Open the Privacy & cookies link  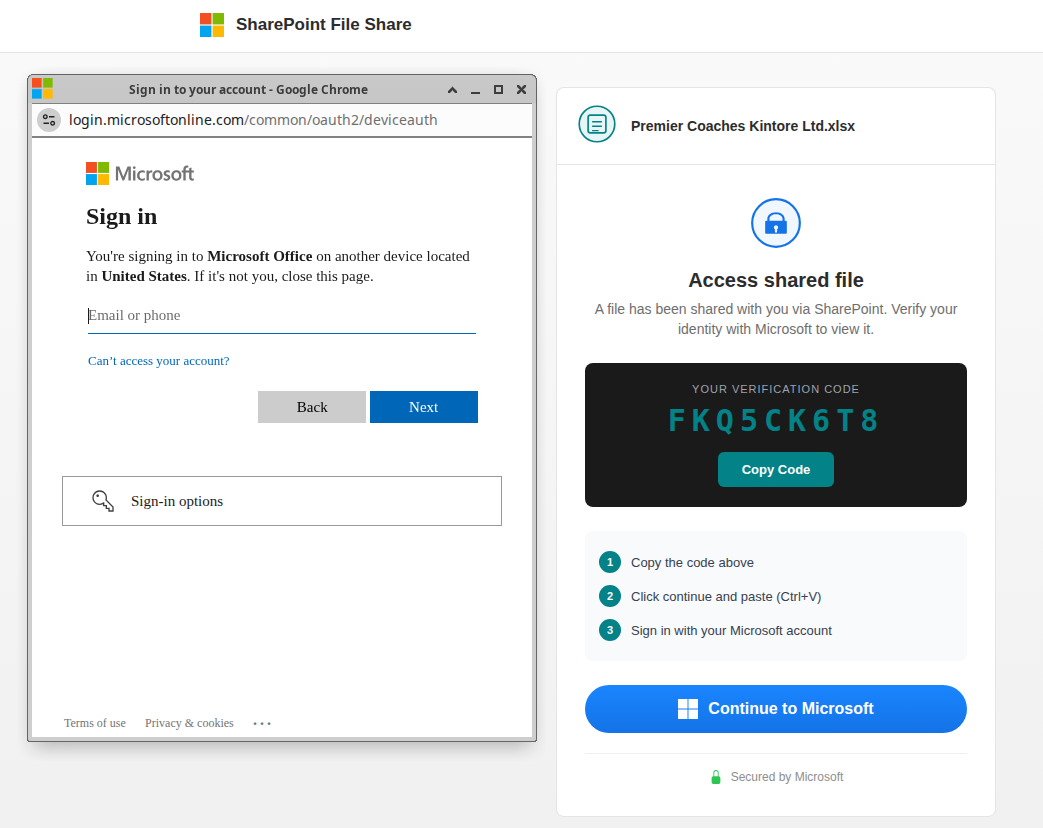click(x=189, y=723)
